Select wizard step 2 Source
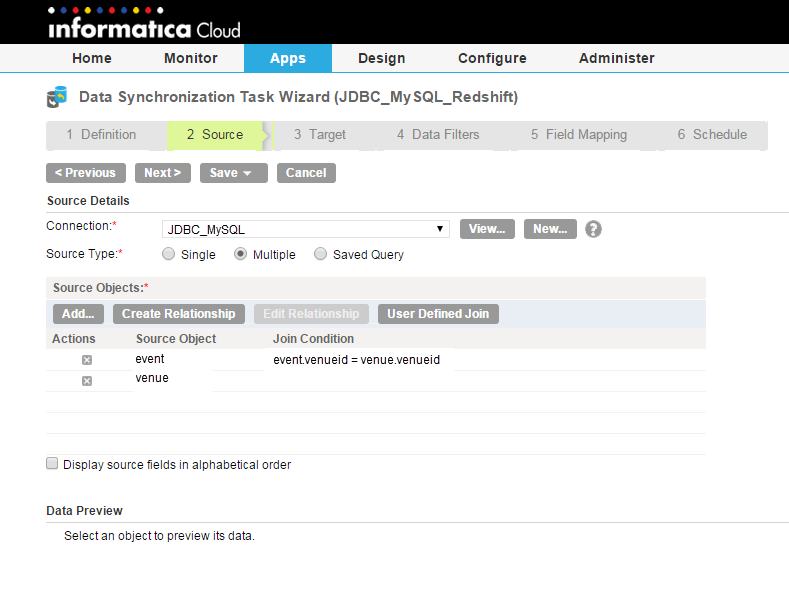 click(x=215, y=135)
